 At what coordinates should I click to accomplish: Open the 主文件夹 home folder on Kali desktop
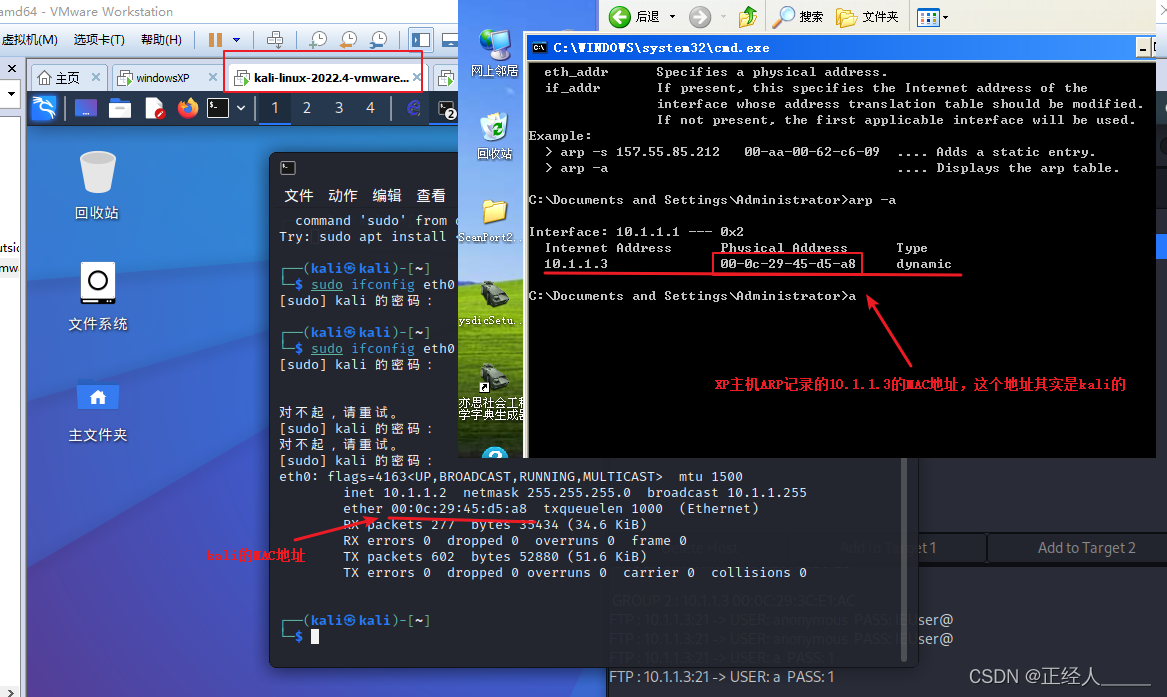[x=97, y=411]
